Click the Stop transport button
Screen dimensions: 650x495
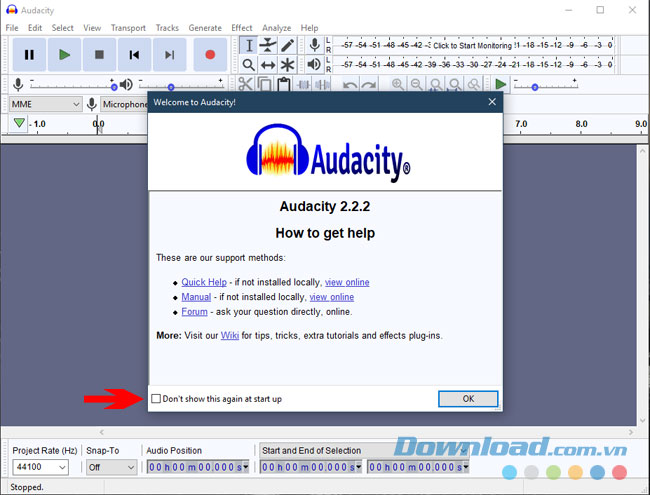[99, 55]
